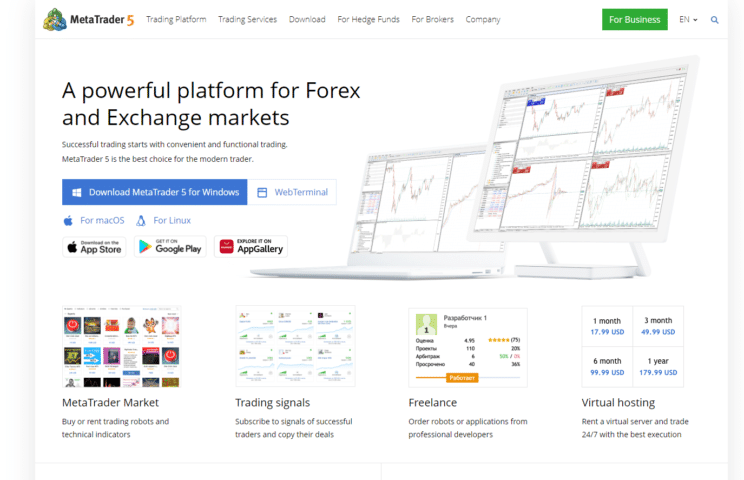The height and width of the screenshot is (480, 744).
Task: Click the For Business button
Action: (x=634, y=19)
